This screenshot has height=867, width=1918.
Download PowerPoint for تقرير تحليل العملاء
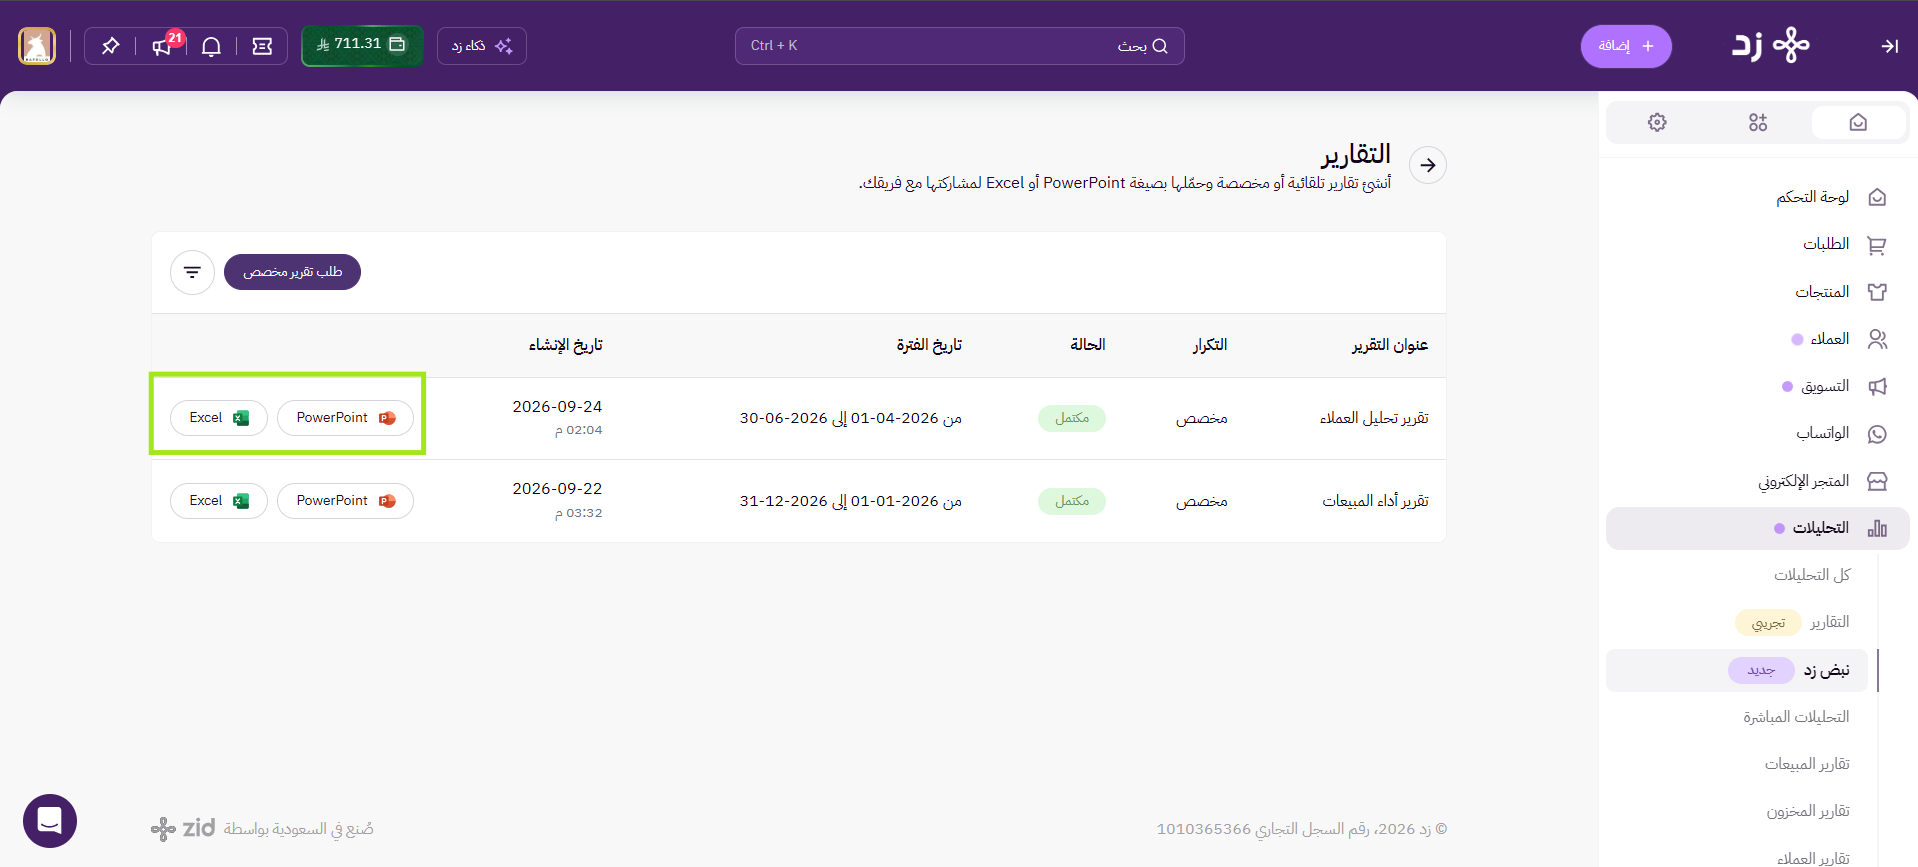point(345,418)
